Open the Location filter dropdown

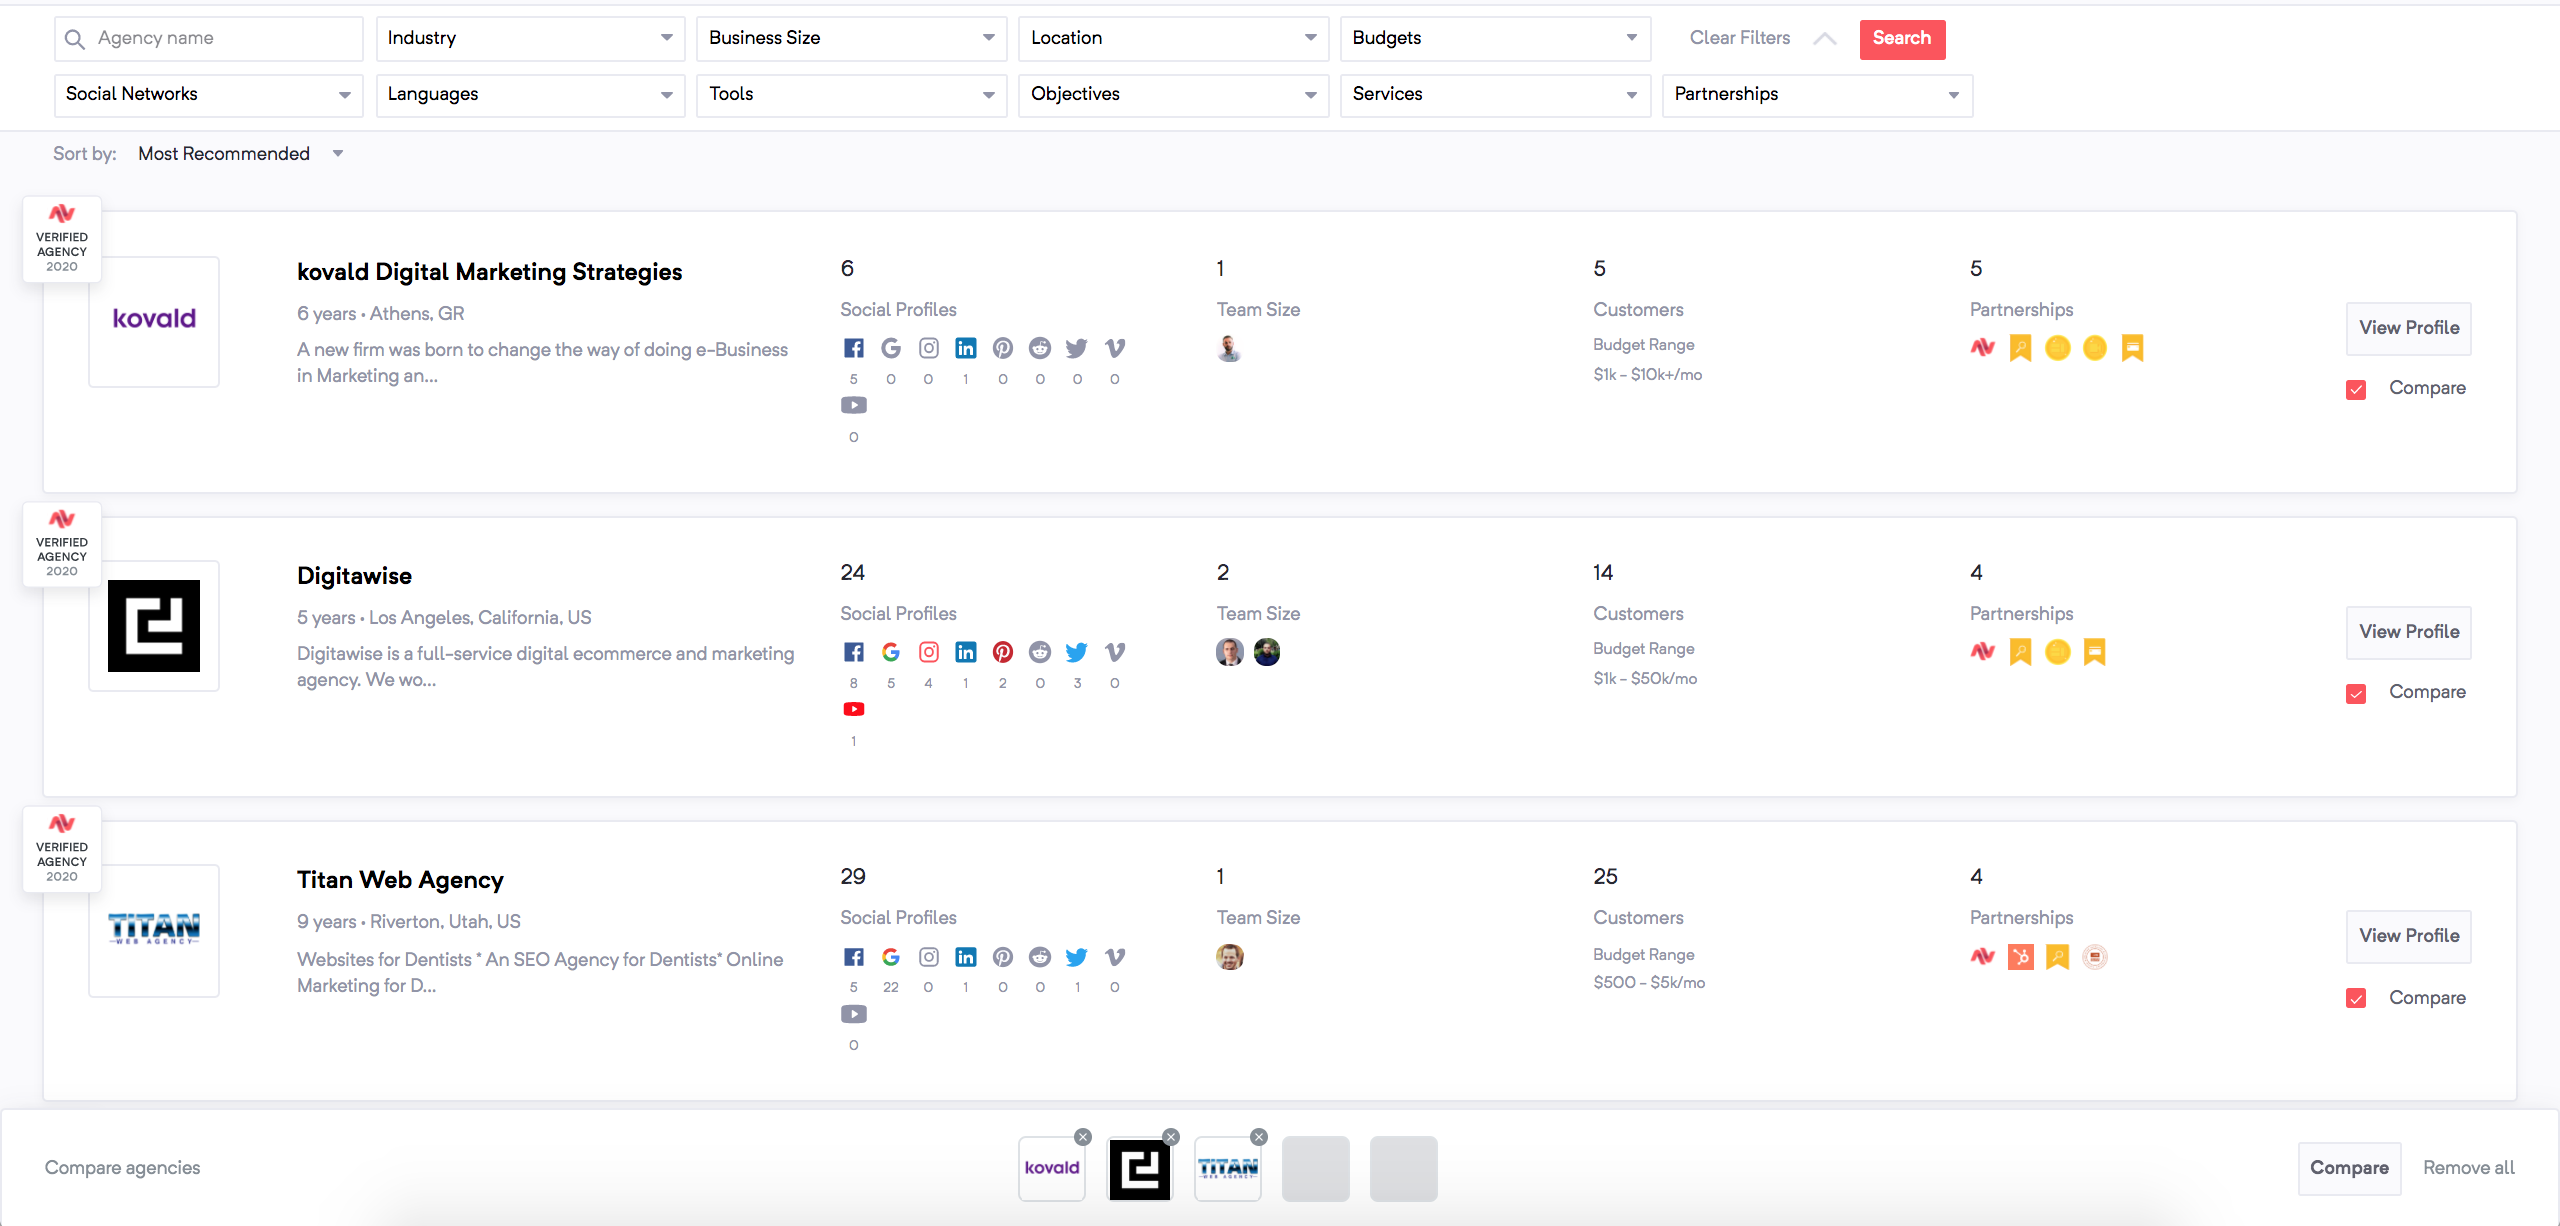1174,38
